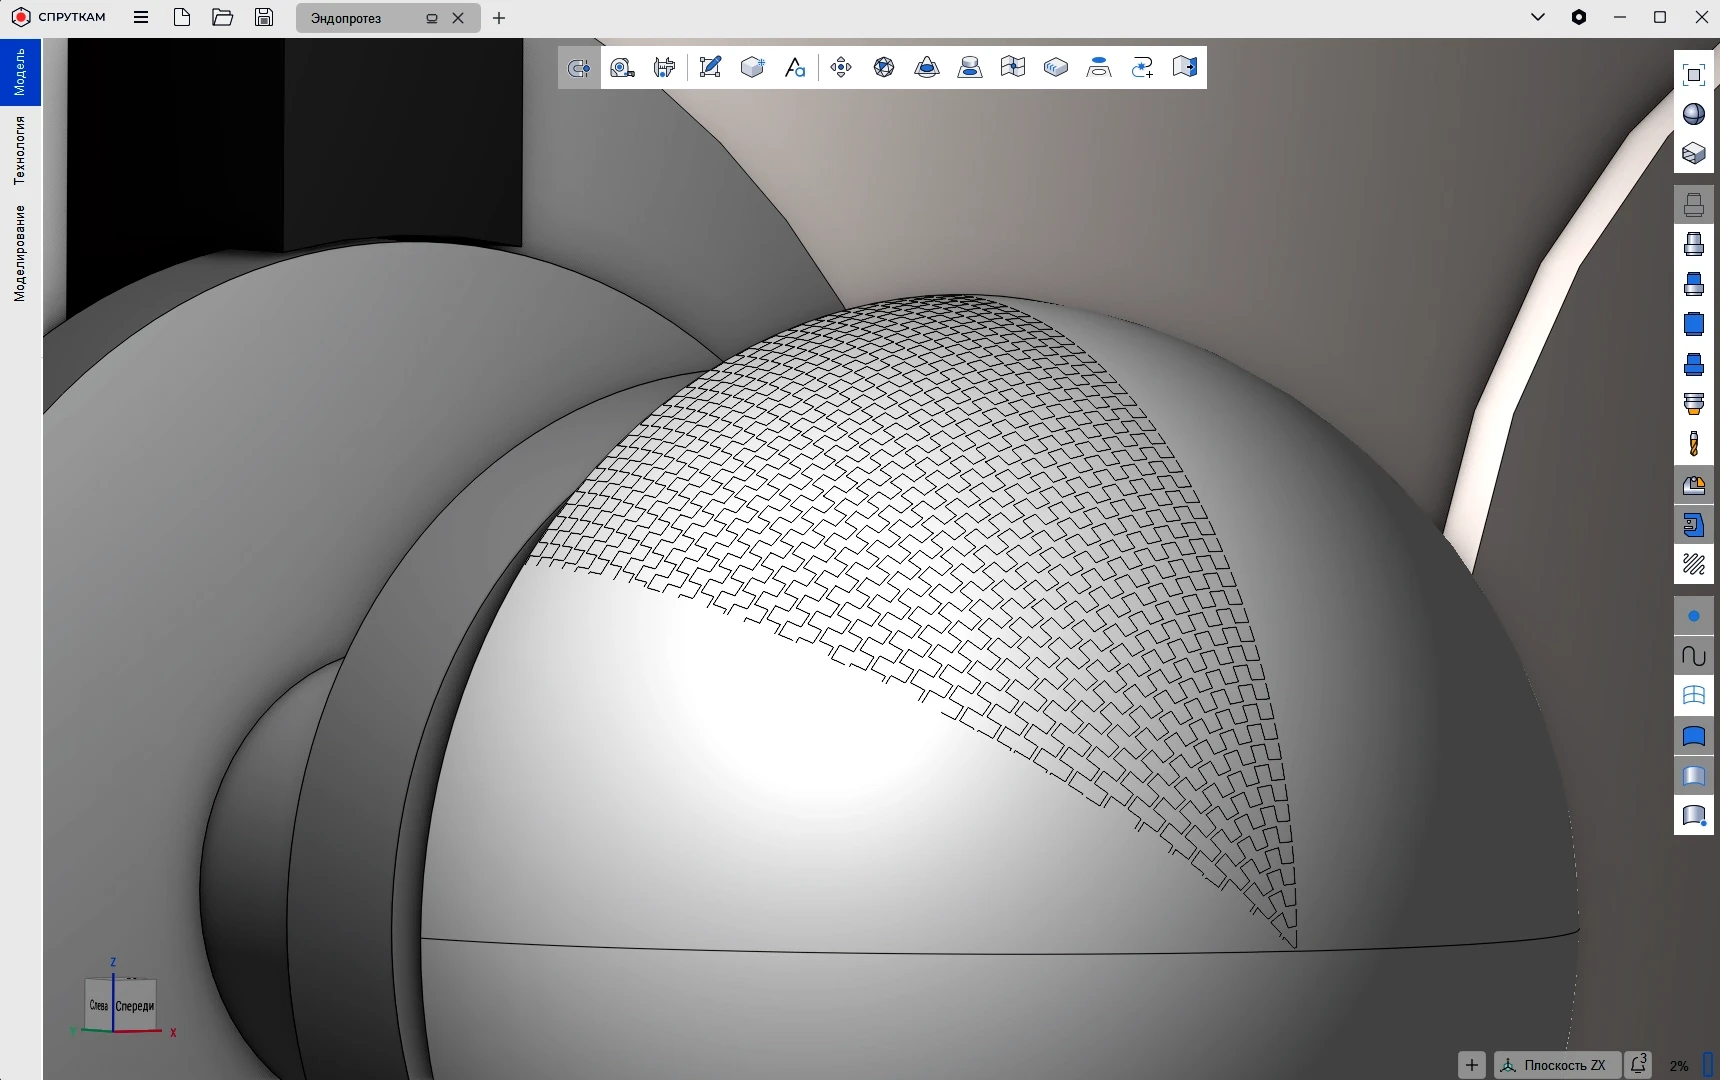Toggle the machining result yellow icon
The height and width of the screenshot is (1080, 1720).
(x=1694, y=485)
